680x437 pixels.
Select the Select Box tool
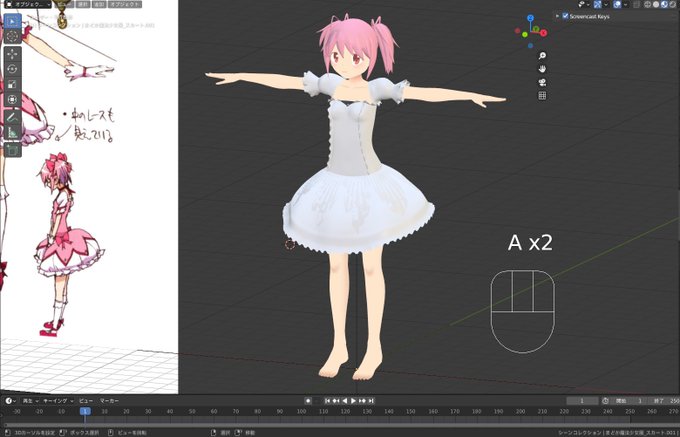click(12, 21)
